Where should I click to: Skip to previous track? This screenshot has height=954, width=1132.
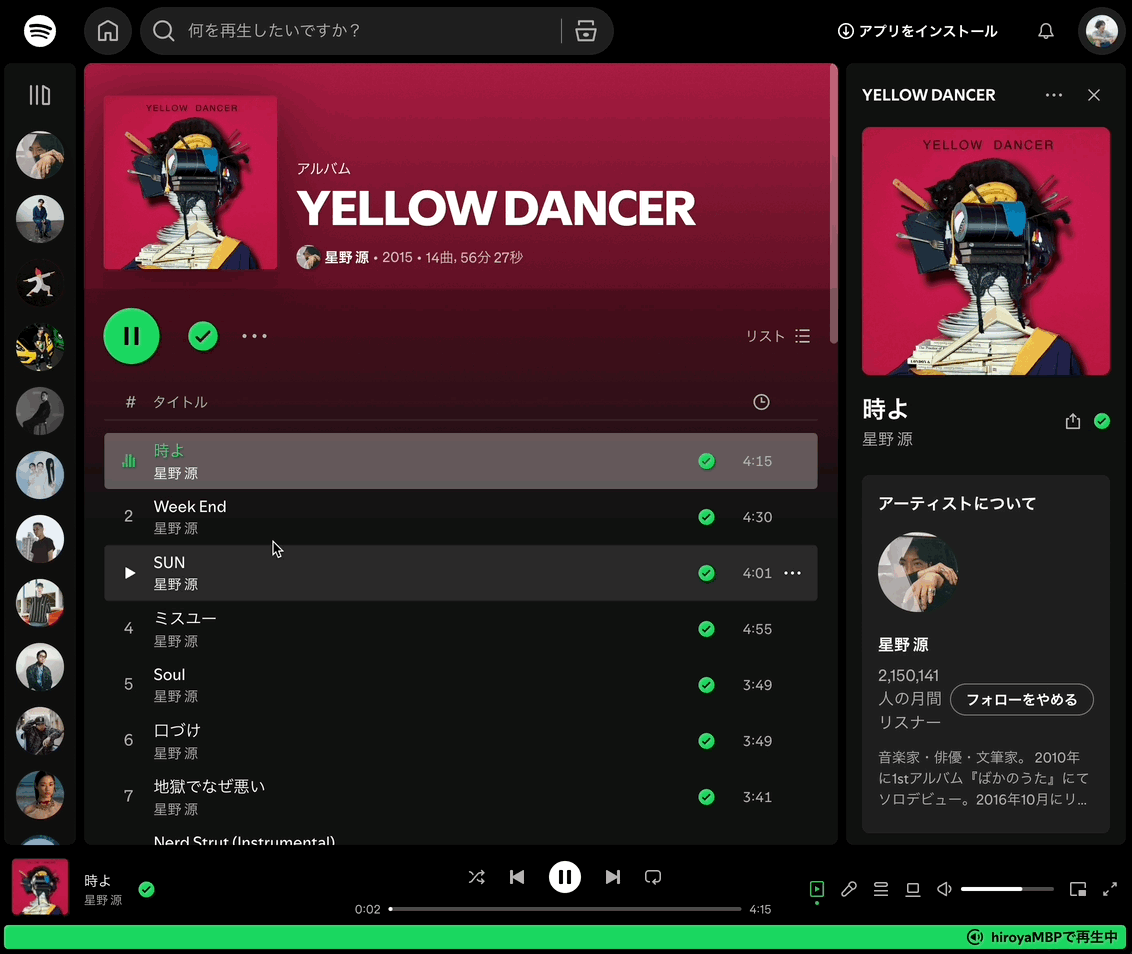point(517,877)
